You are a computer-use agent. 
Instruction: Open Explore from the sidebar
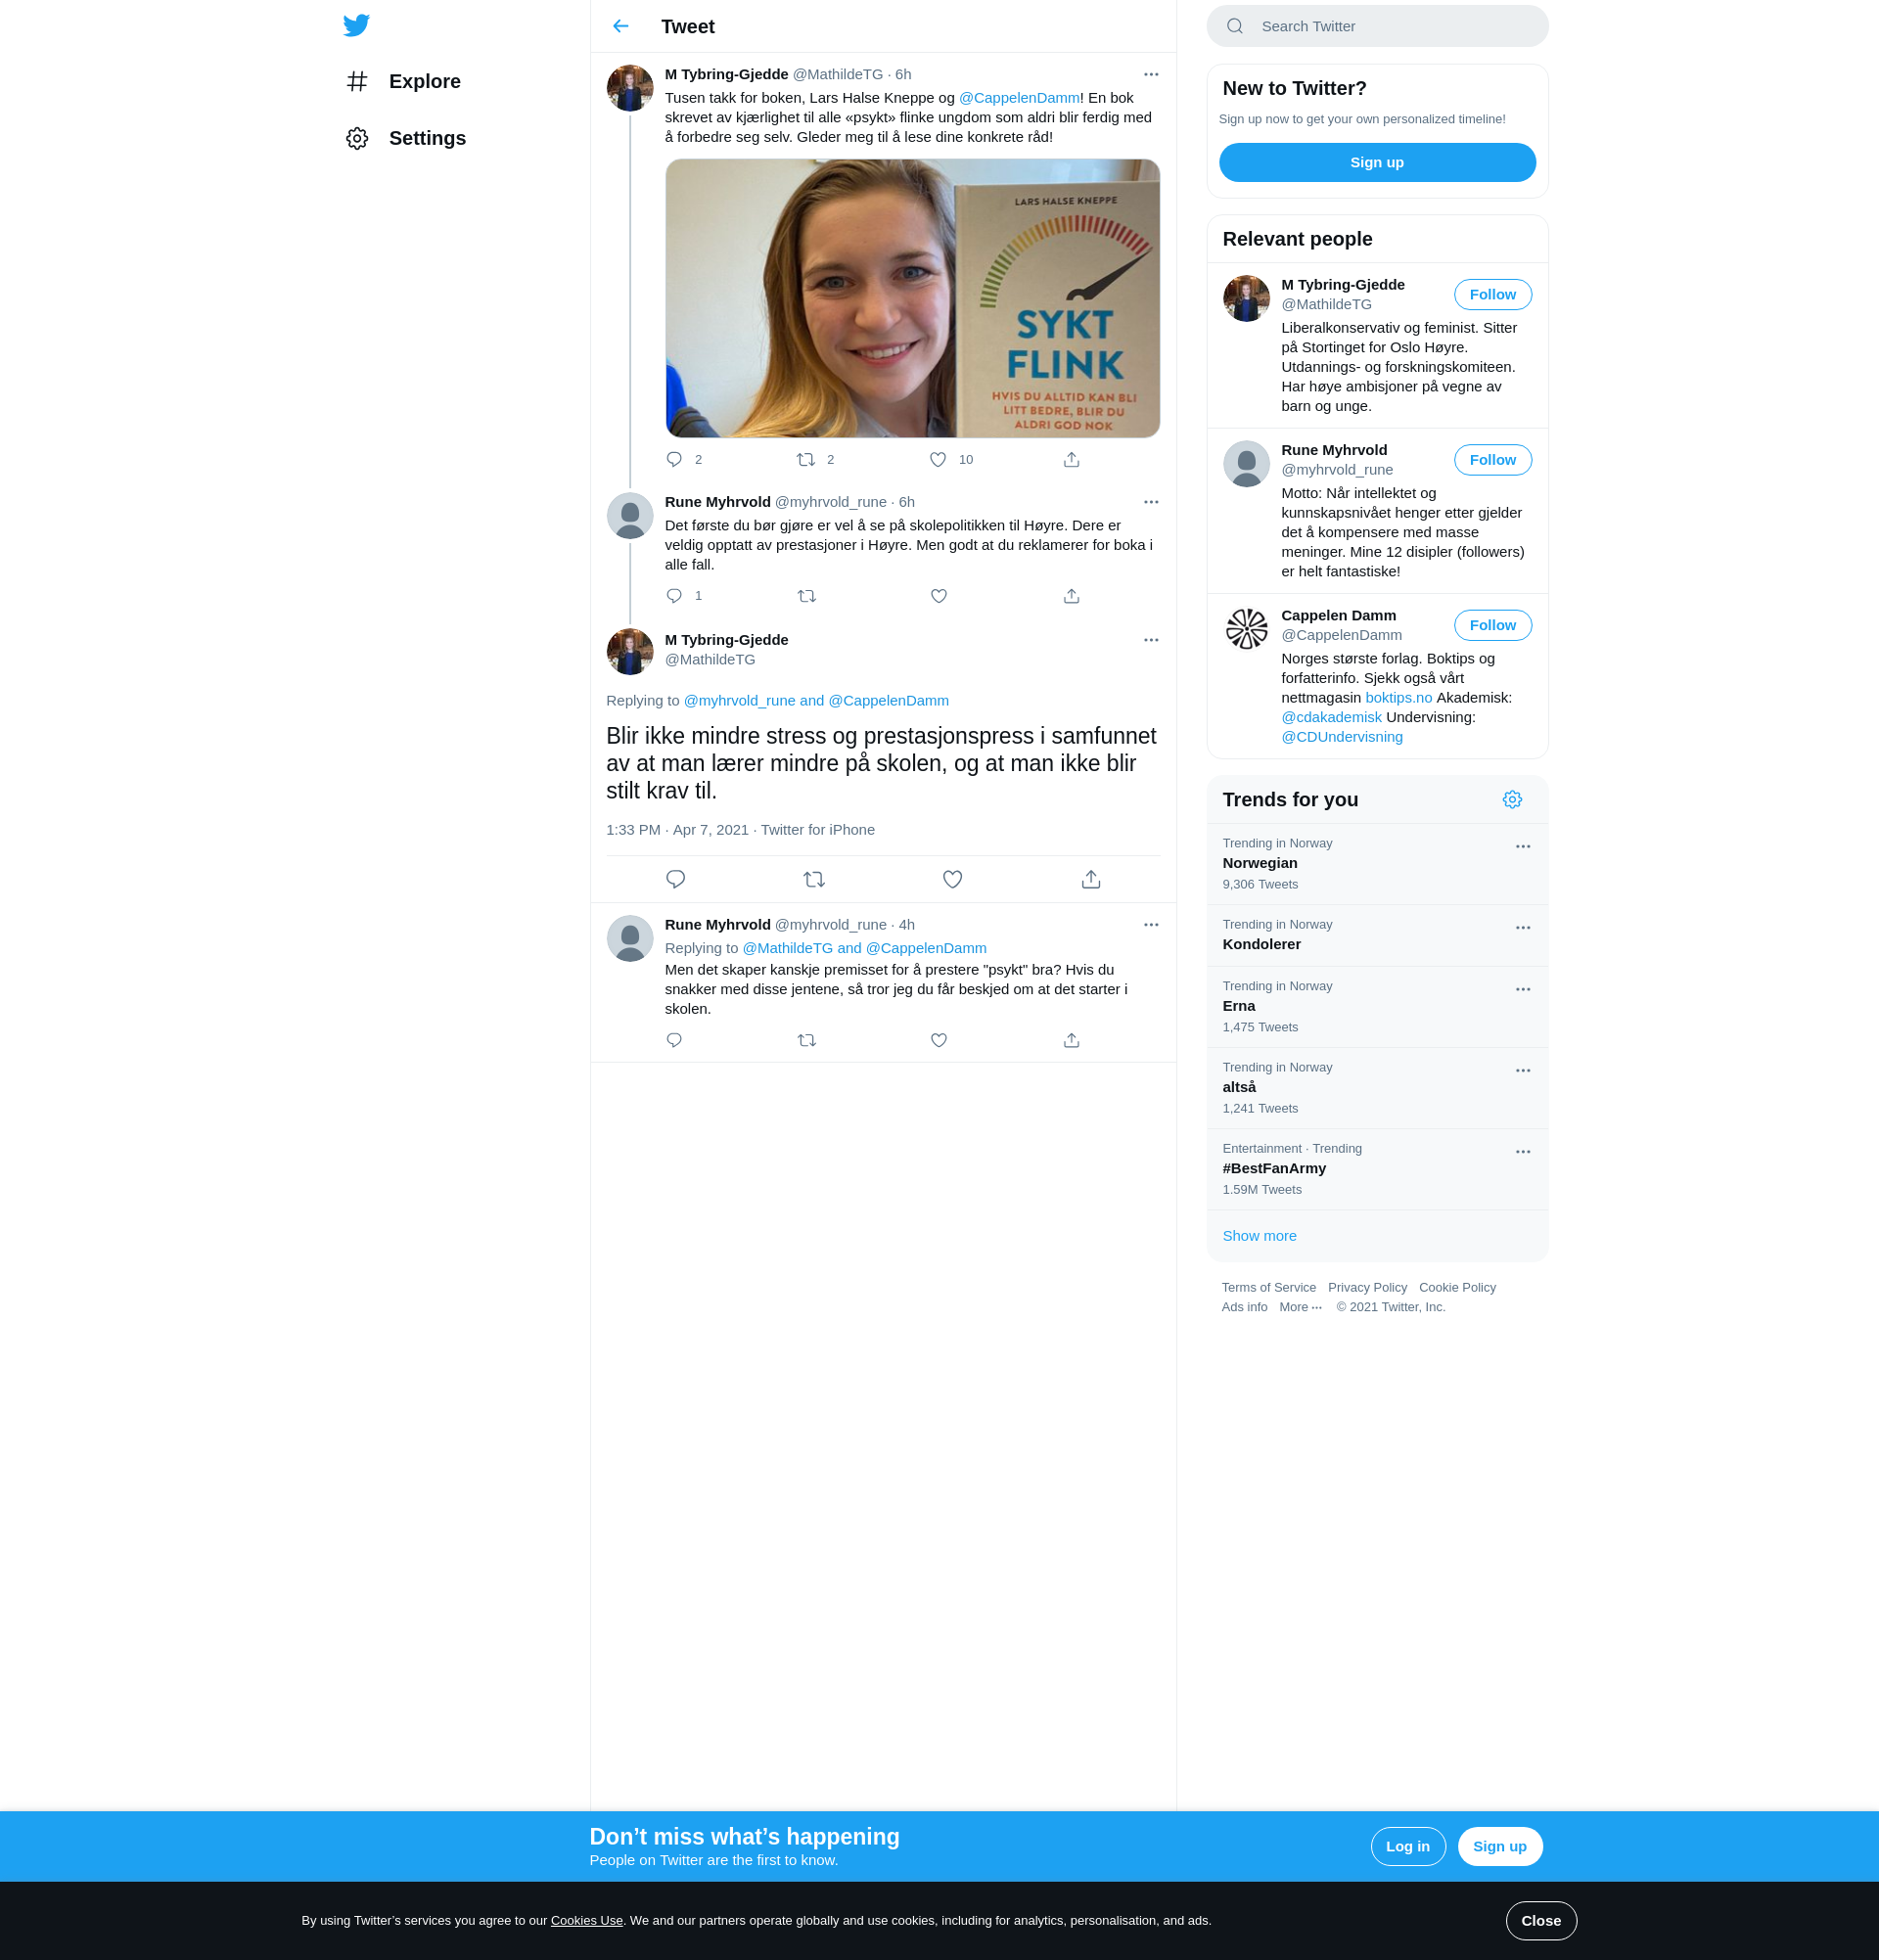point(403,81)
